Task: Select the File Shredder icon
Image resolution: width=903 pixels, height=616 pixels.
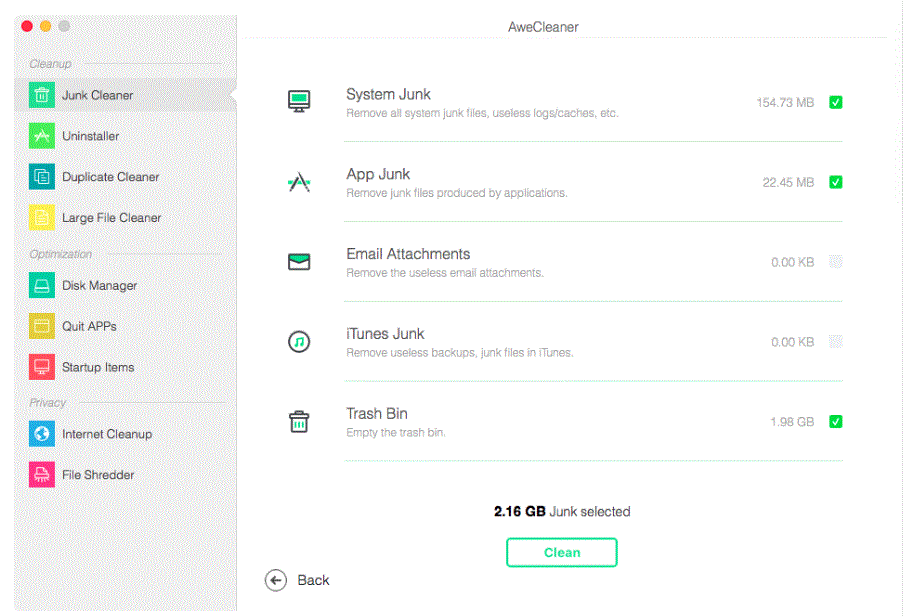Action: [41, 475]
